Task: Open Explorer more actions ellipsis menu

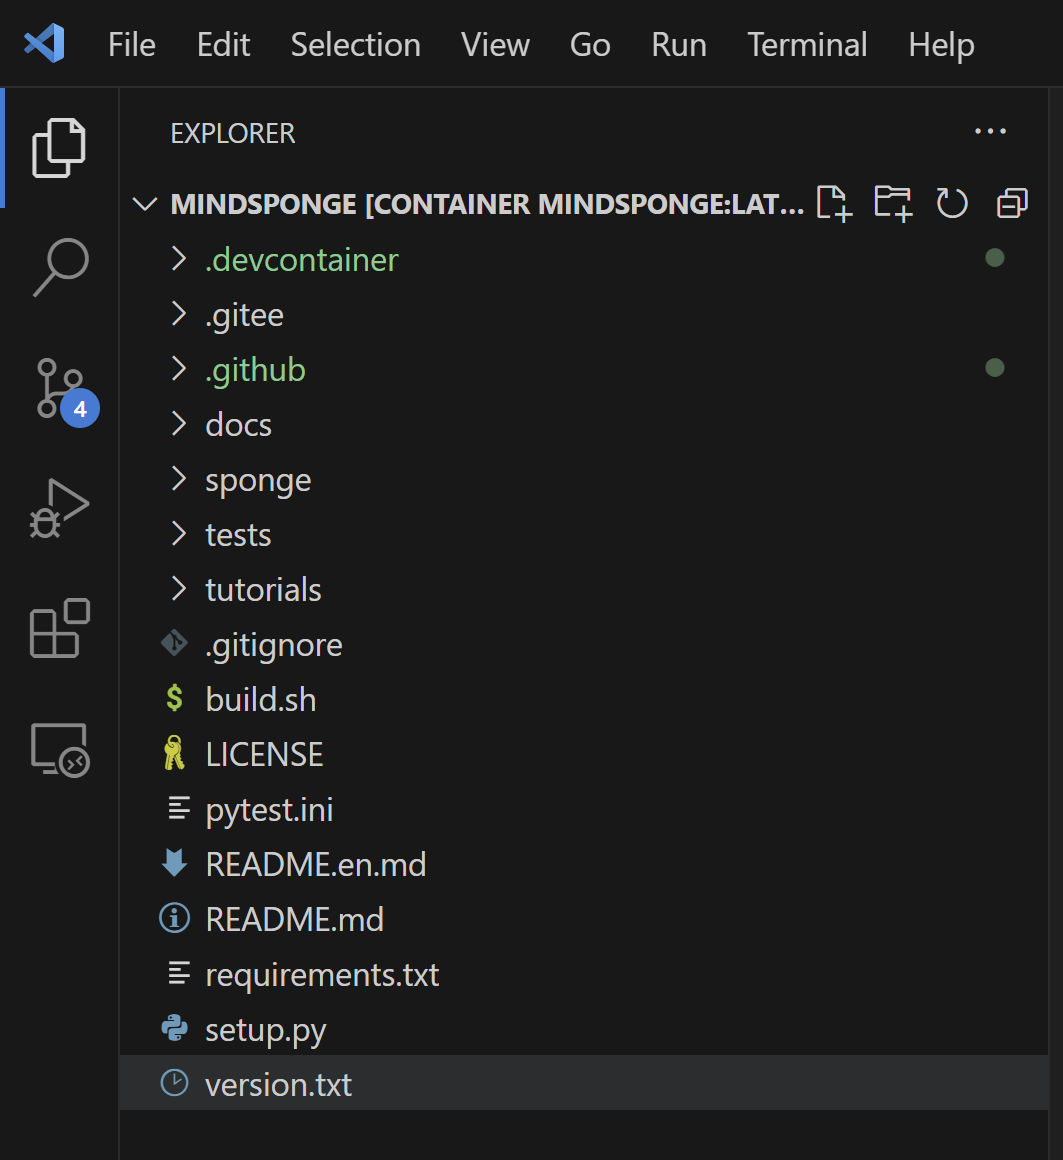Action: pos(990,132)
